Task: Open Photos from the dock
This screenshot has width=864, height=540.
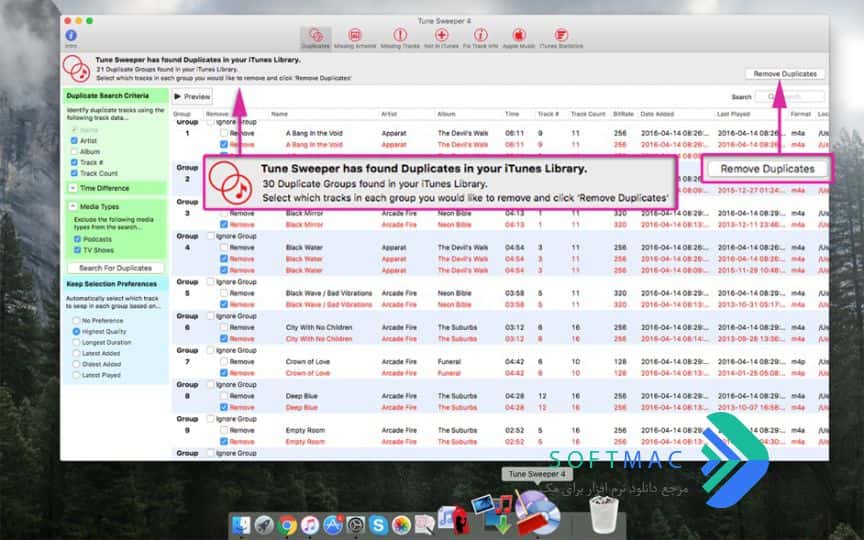Action: pyautogui.click(x=402, y=525)
